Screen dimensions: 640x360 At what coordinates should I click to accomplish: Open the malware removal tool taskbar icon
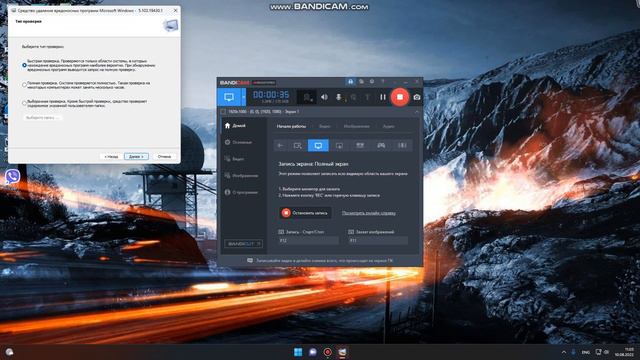(x=342, y=352)
